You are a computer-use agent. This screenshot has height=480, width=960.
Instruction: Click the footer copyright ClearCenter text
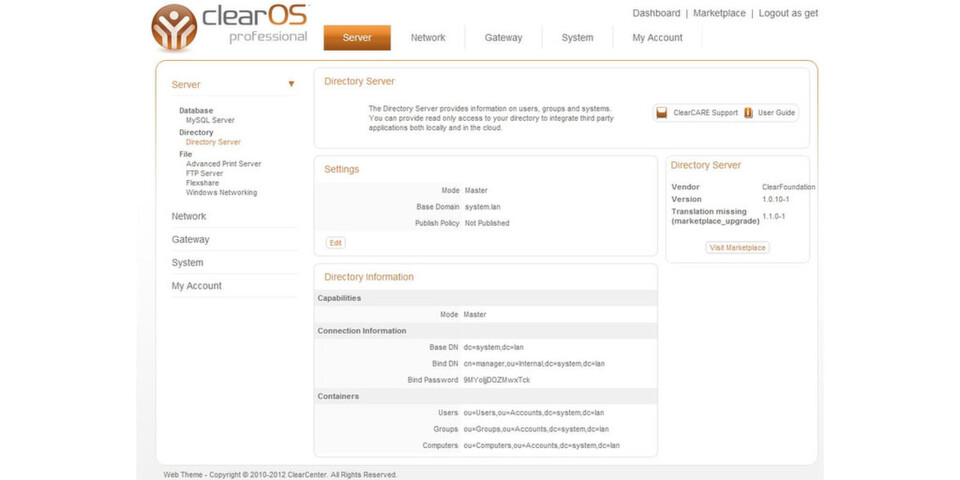280,474
